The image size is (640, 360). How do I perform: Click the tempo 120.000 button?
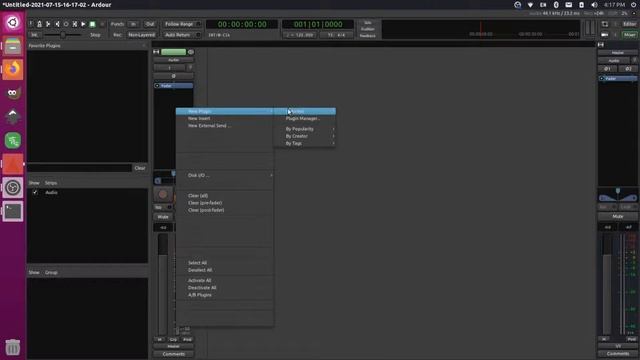pyautogui.click(x=300, y=35)
